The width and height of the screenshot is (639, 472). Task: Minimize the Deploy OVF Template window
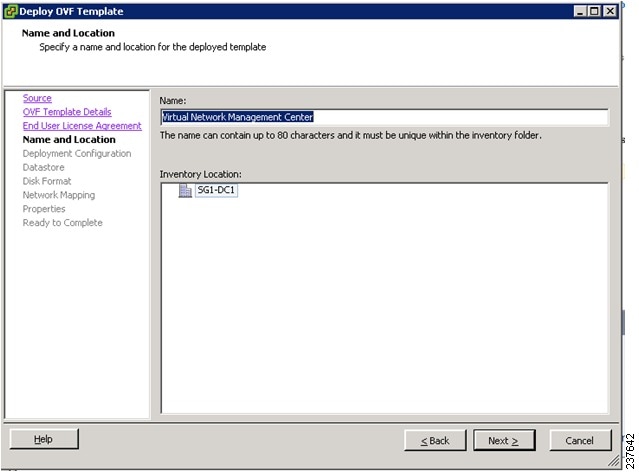click(x=580, y=11)
